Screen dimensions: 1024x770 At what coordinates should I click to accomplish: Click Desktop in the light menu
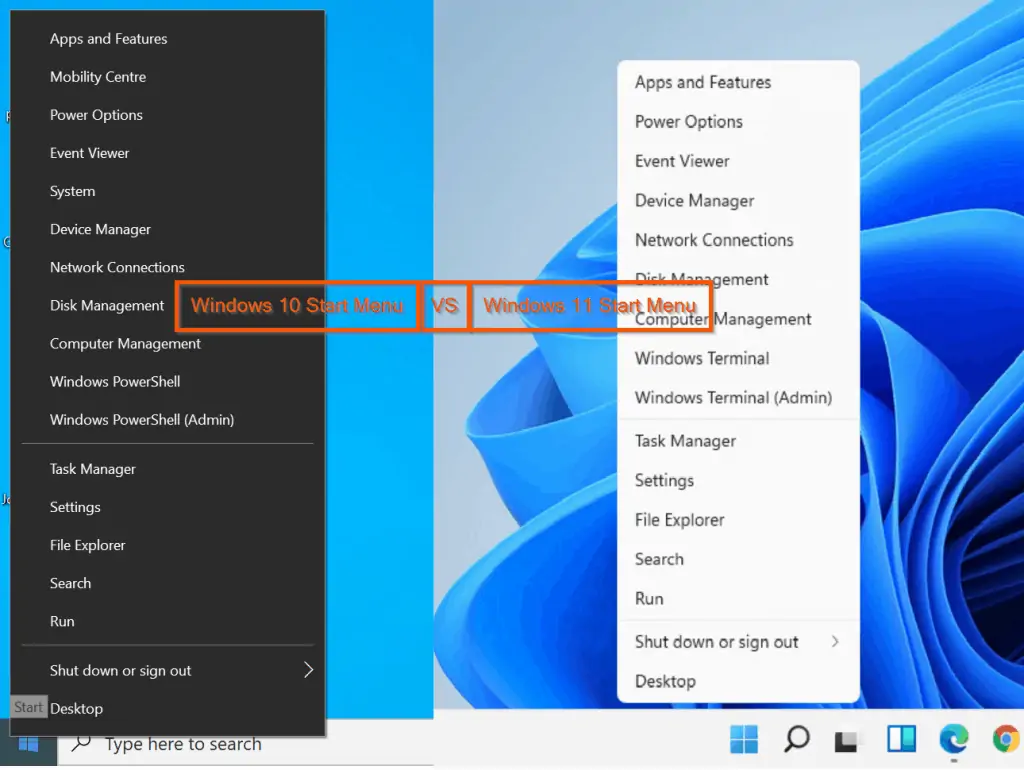[738, 681]
